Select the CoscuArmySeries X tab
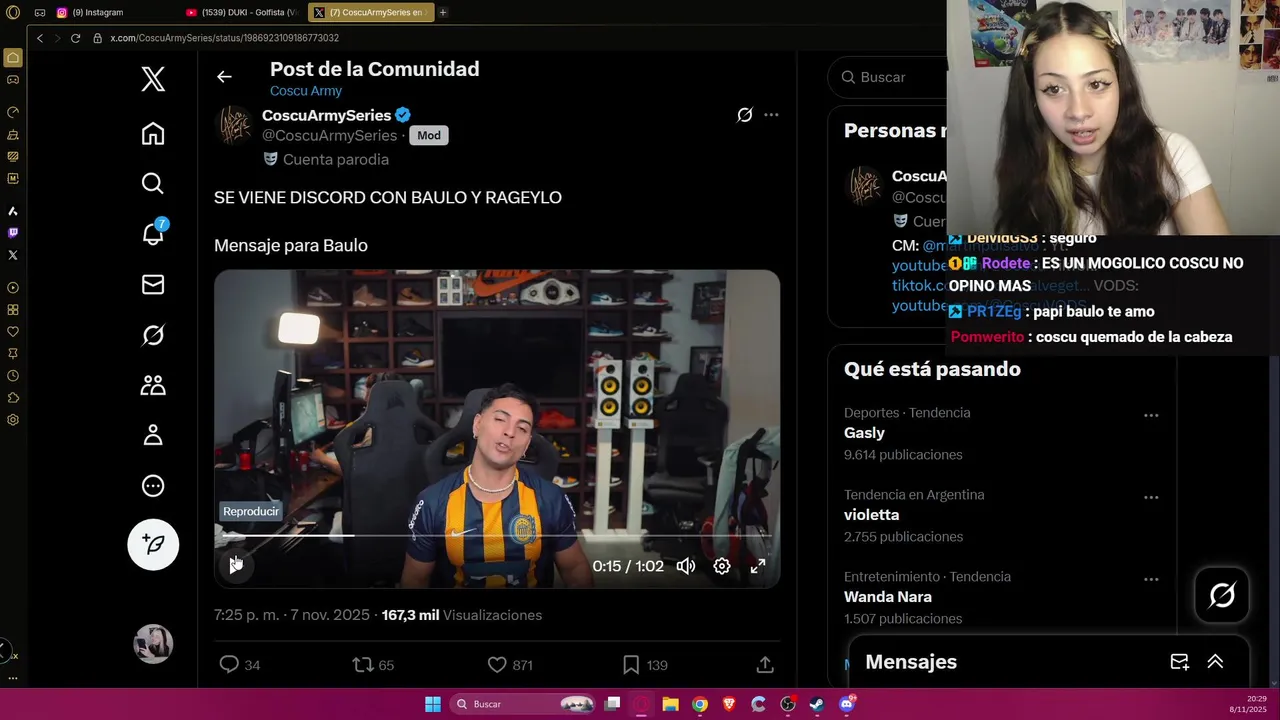This screenshot has height=720, width=1280. pos(369,12)
